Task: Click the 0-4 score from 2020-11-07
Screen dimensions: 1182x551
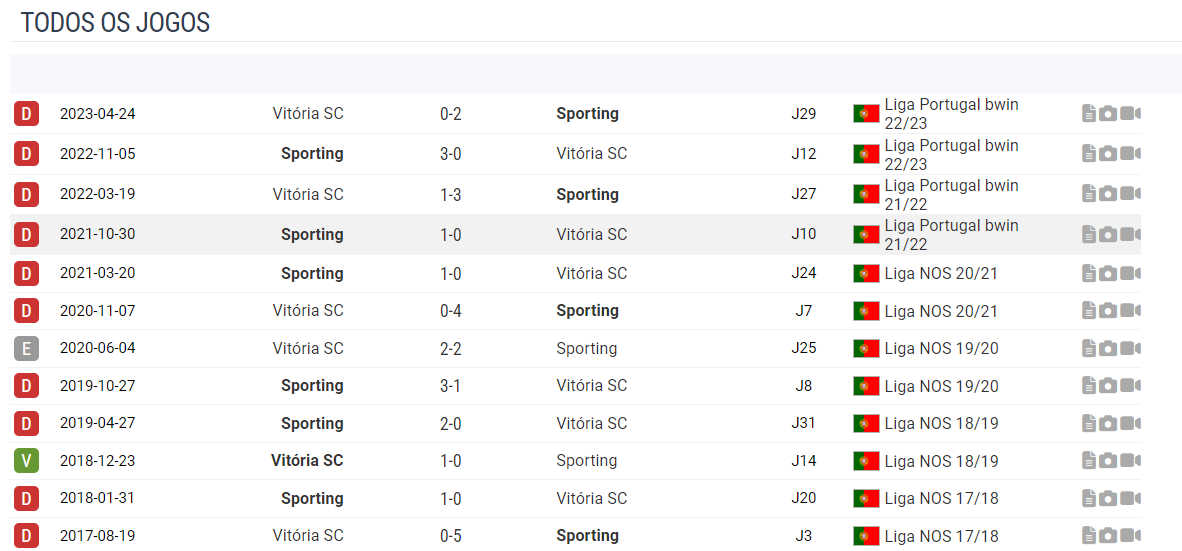Action: 451,311
